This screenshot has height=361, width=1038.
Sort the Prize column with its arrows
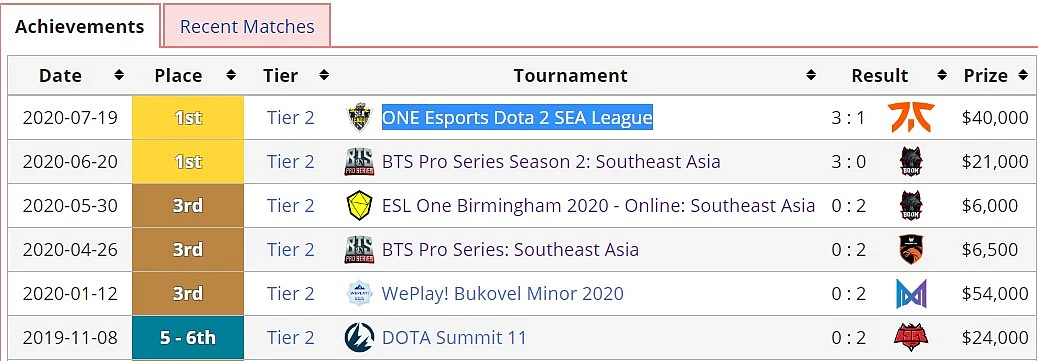point(1021,76)
